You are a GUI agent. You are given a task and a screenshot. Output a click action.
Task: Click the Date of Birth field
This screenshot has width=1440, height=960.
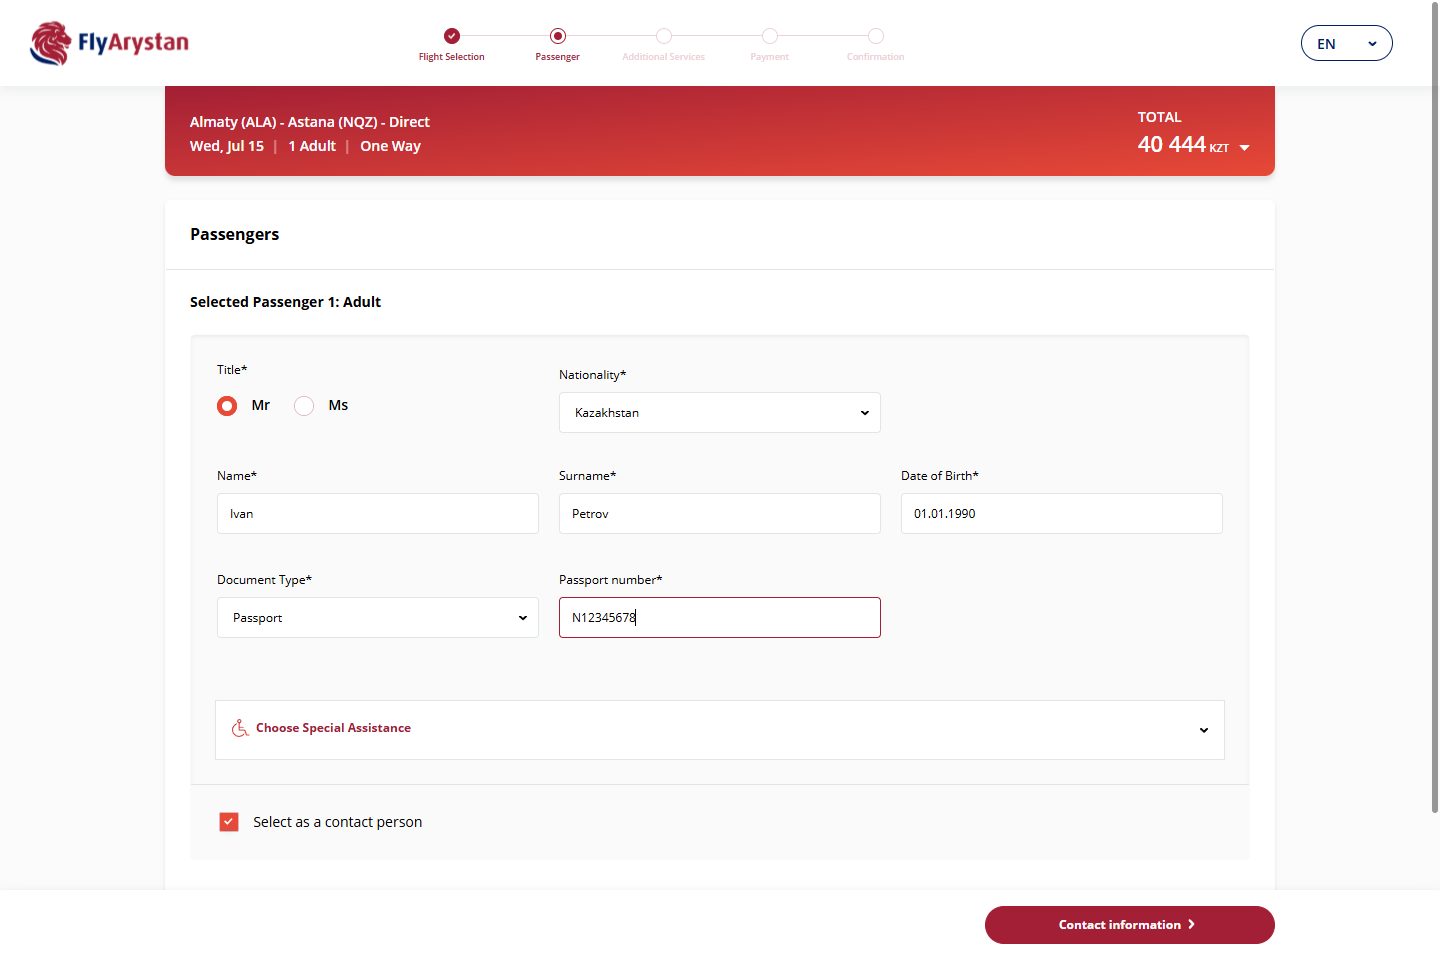point(1062,514)
